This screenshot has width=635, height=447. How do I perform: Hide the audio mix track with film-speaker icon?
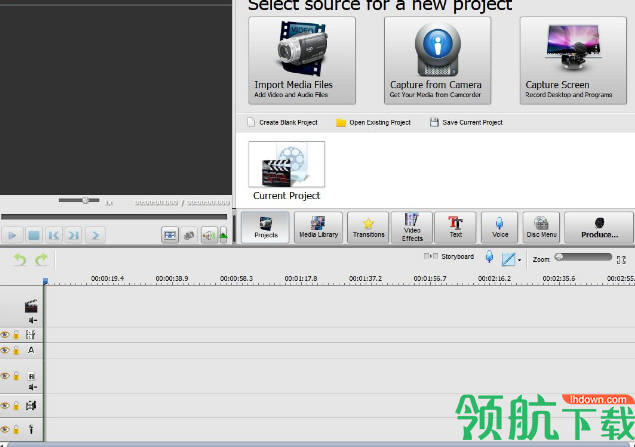(5, 405)
